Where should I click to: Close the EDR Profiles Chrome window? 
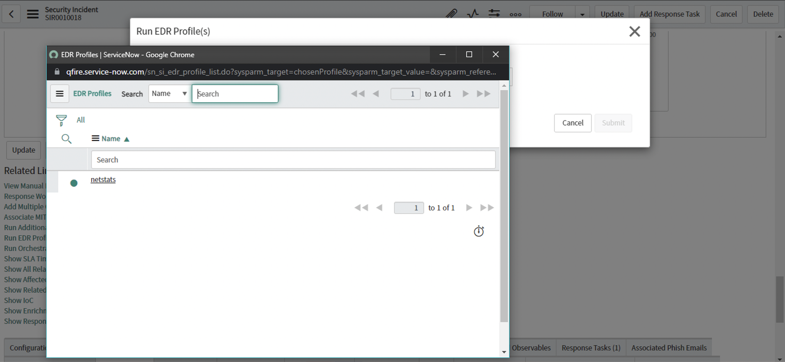pos(496,55)
